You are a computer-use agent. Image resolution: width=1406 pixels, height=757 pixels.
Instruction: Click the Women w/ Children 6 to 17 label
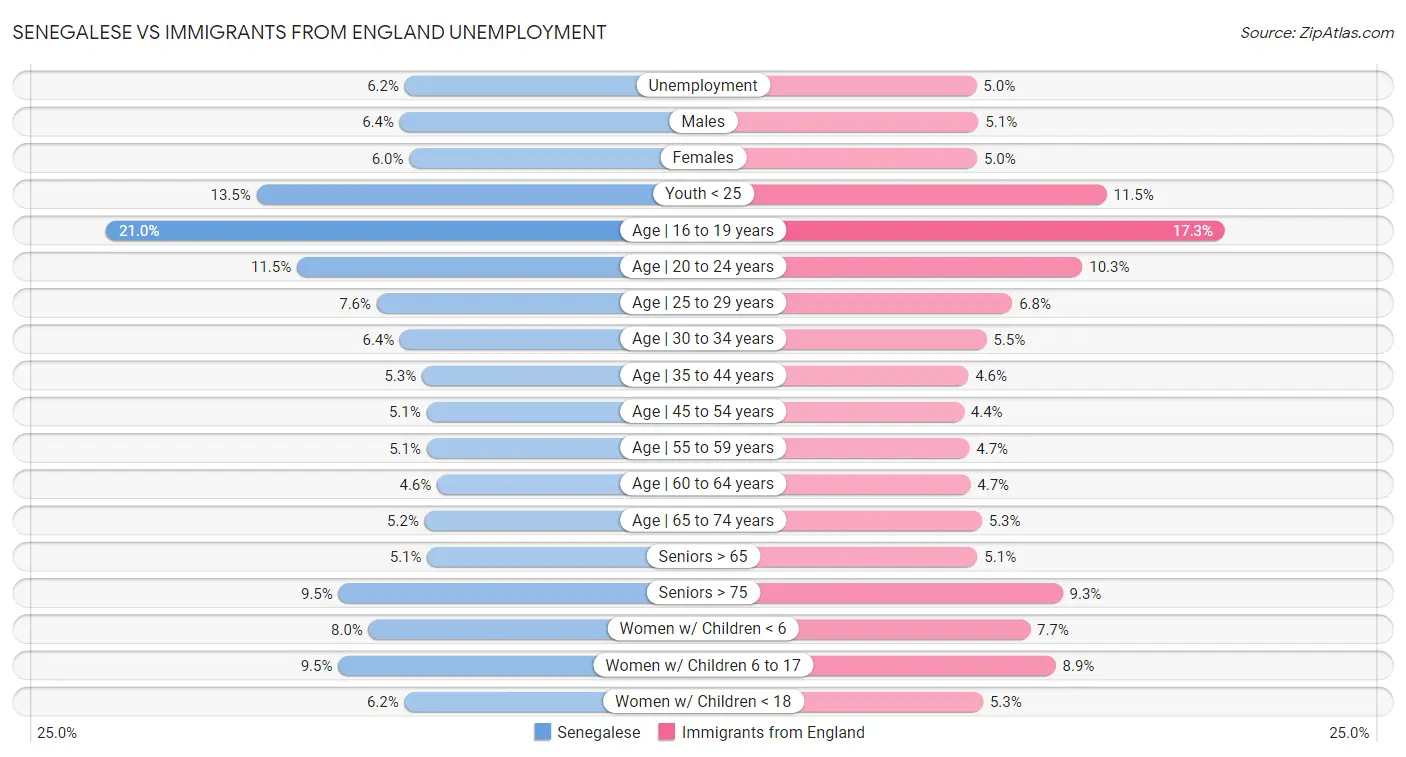tap(703, 665)
